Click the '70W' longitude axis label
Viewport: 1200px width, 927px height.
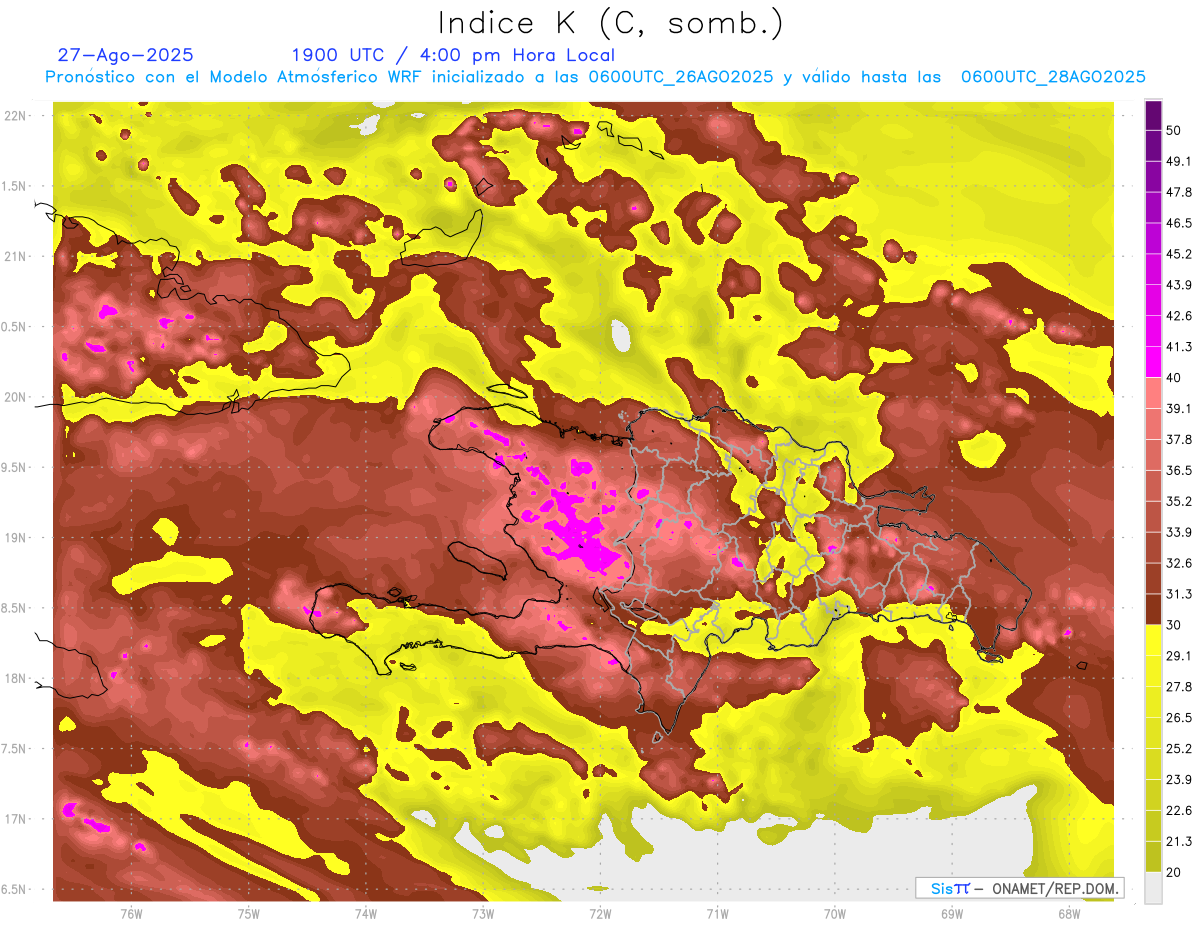(x=835, y=913)
